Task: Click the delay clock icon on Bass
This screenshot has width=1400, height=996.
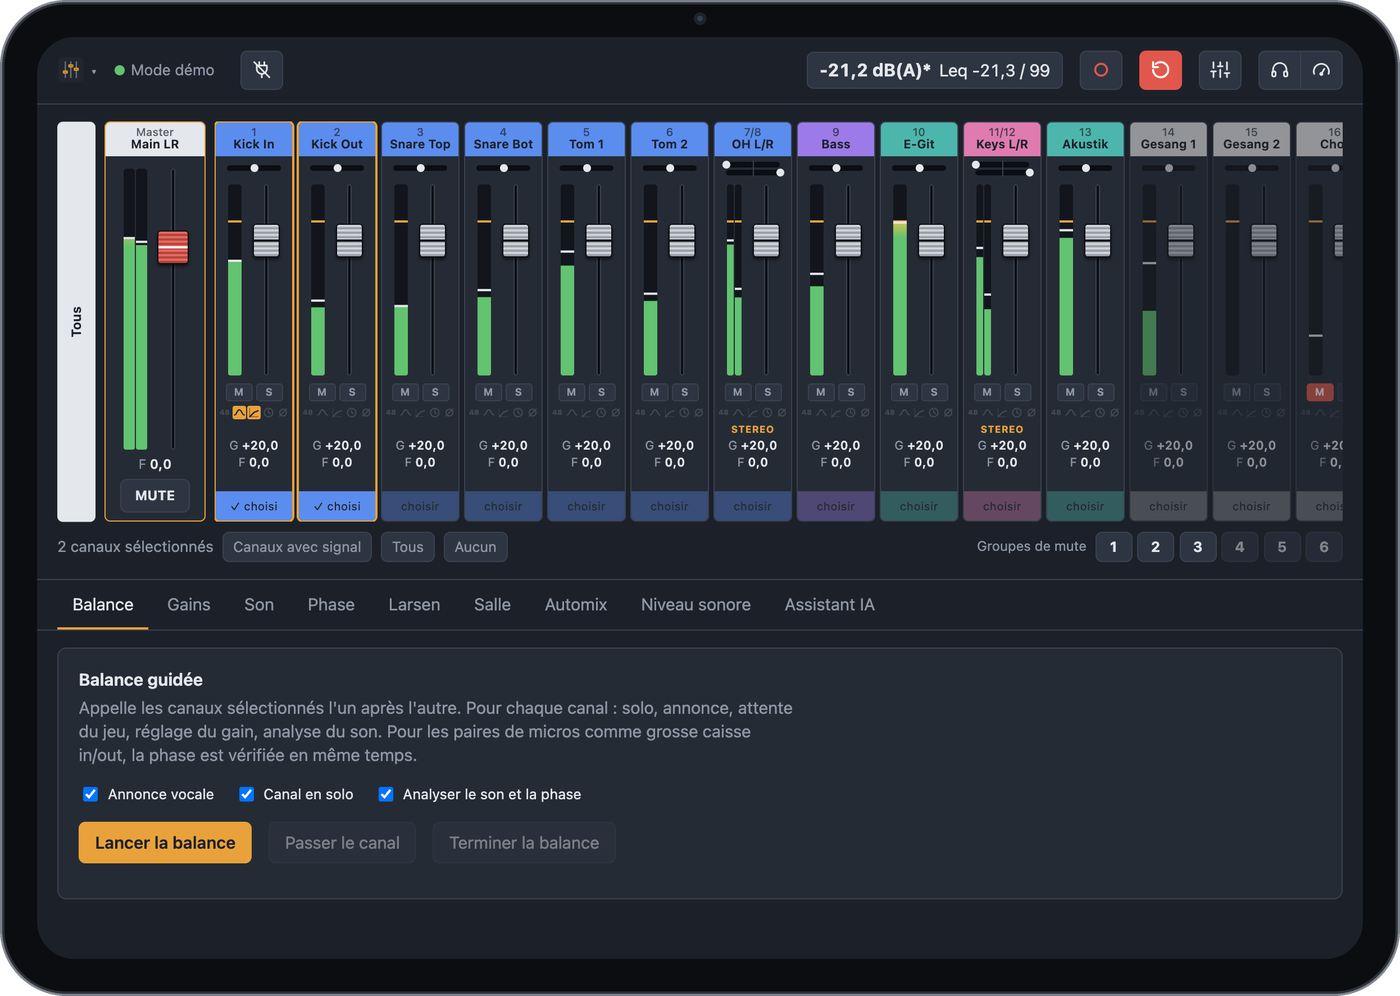Action: 850,413
